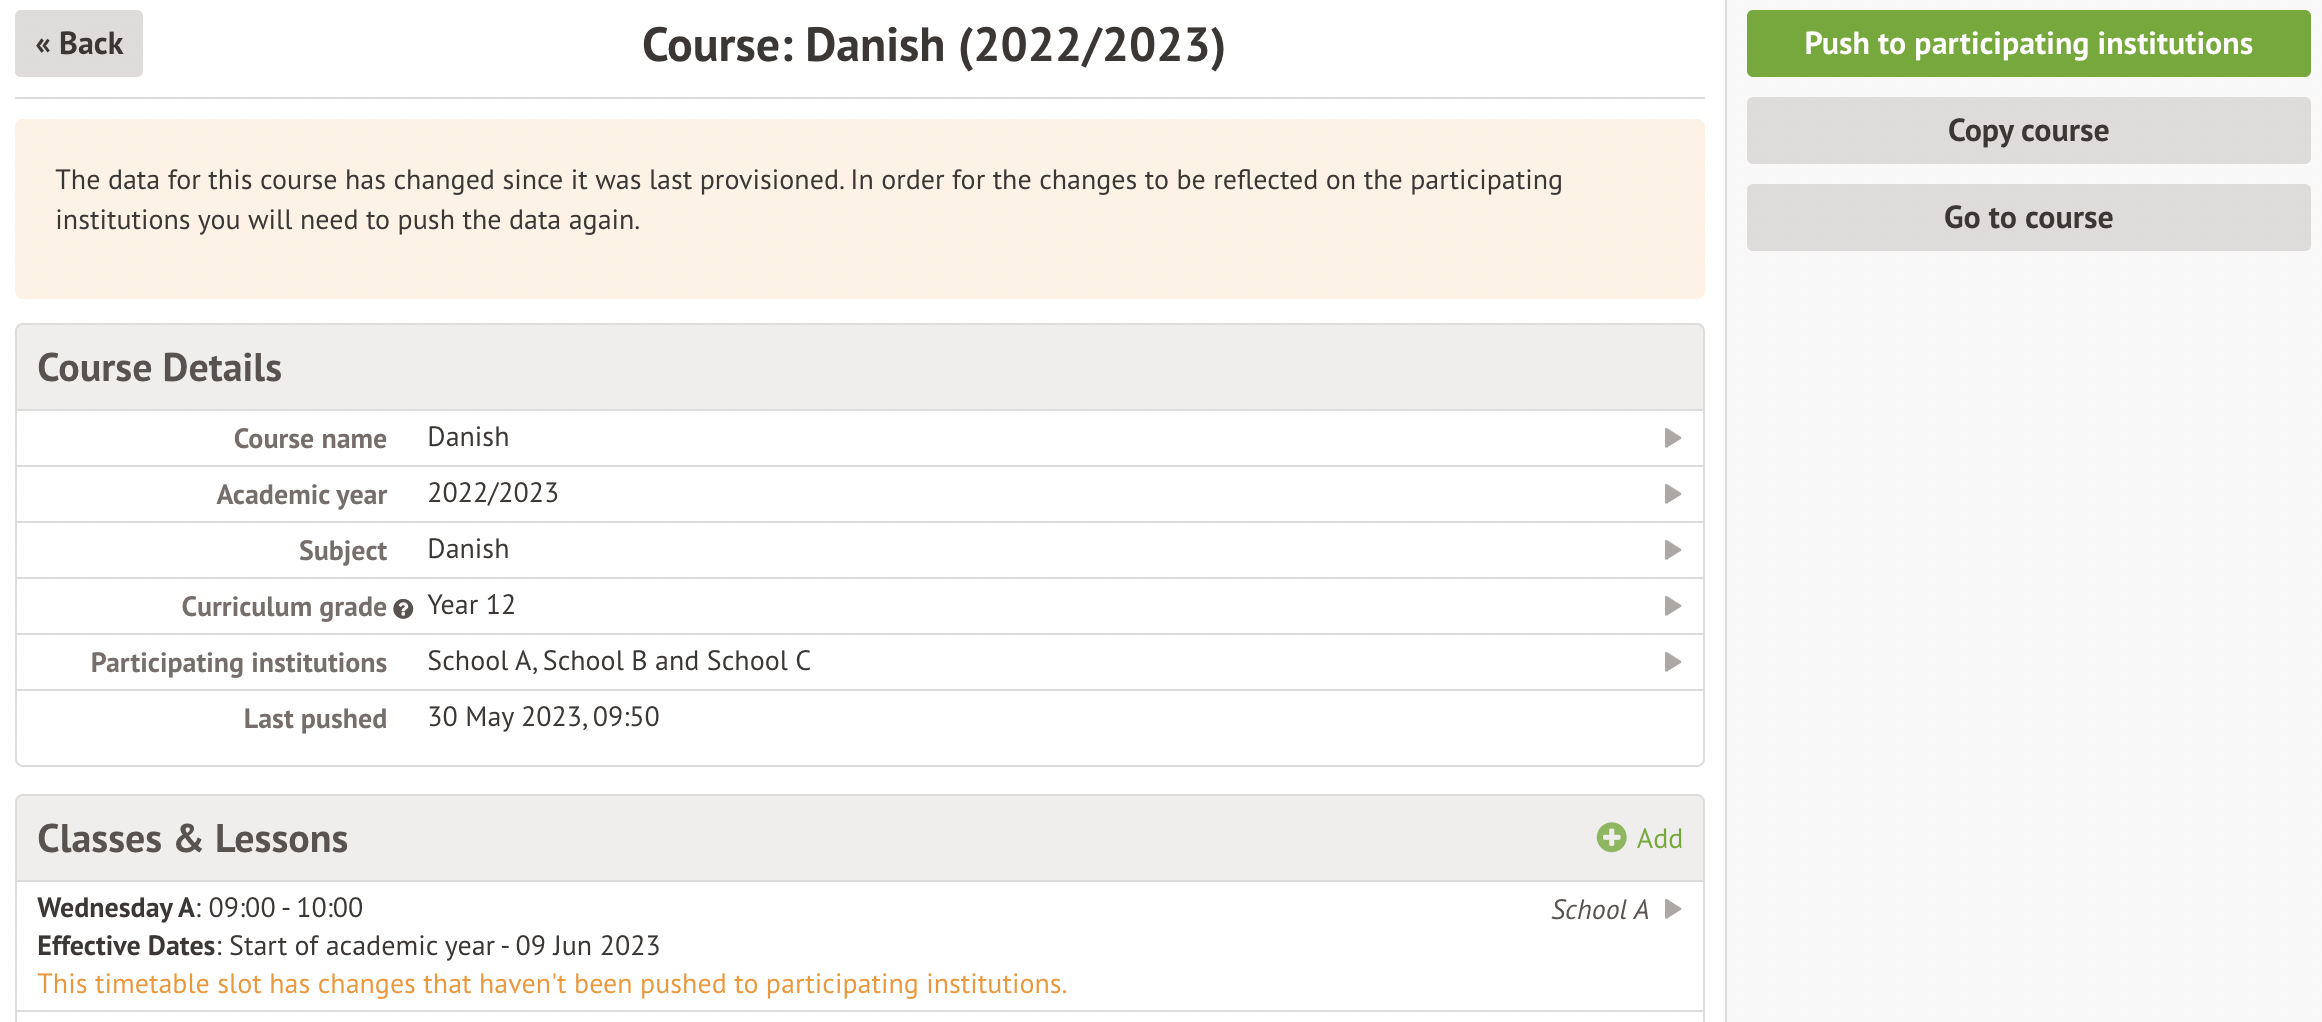This screenshot has height=1022, width=2322.
Task: Expand the Course name row arrow
Action: tap(1672, 438)
